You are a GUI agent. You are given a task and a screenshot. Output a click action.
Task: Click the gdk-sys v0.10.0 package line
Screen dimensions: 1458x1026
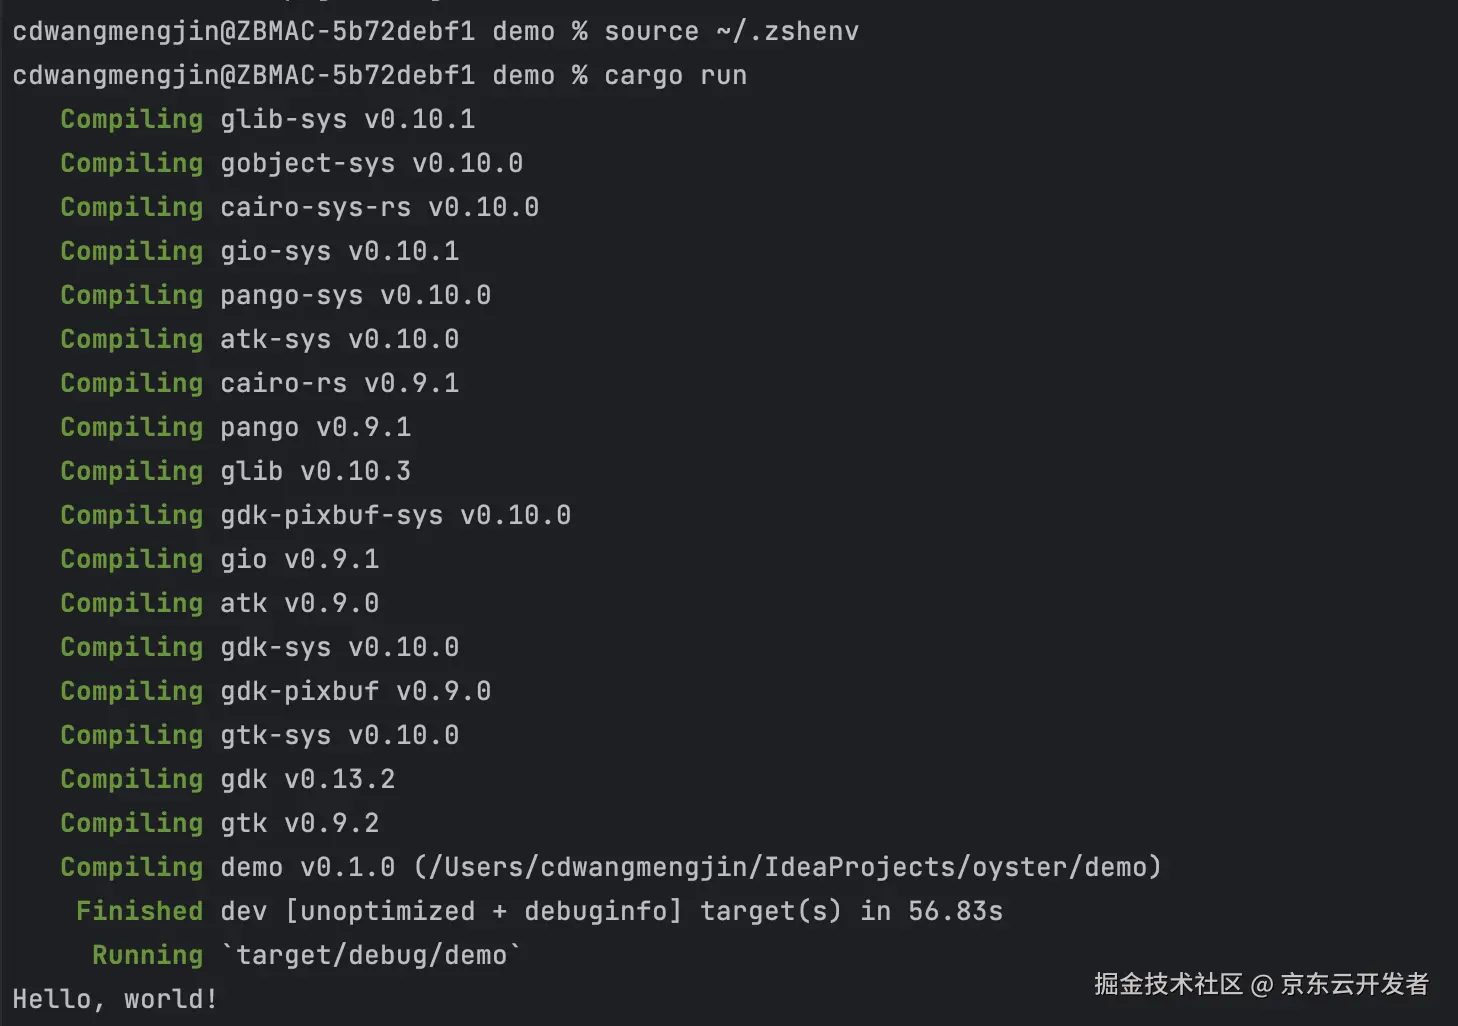339,647
